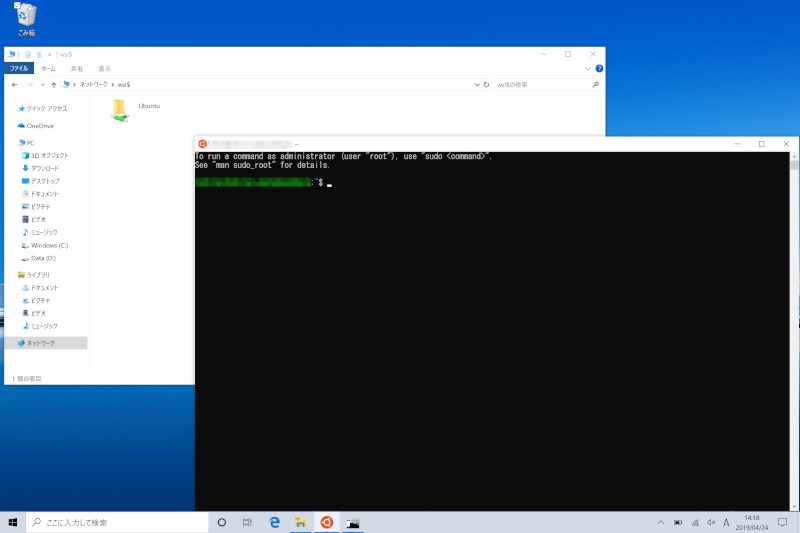Launch Microsoft Edge from the taskbar
The height and width of the screenshot is (533, 800).
(274, 522)
